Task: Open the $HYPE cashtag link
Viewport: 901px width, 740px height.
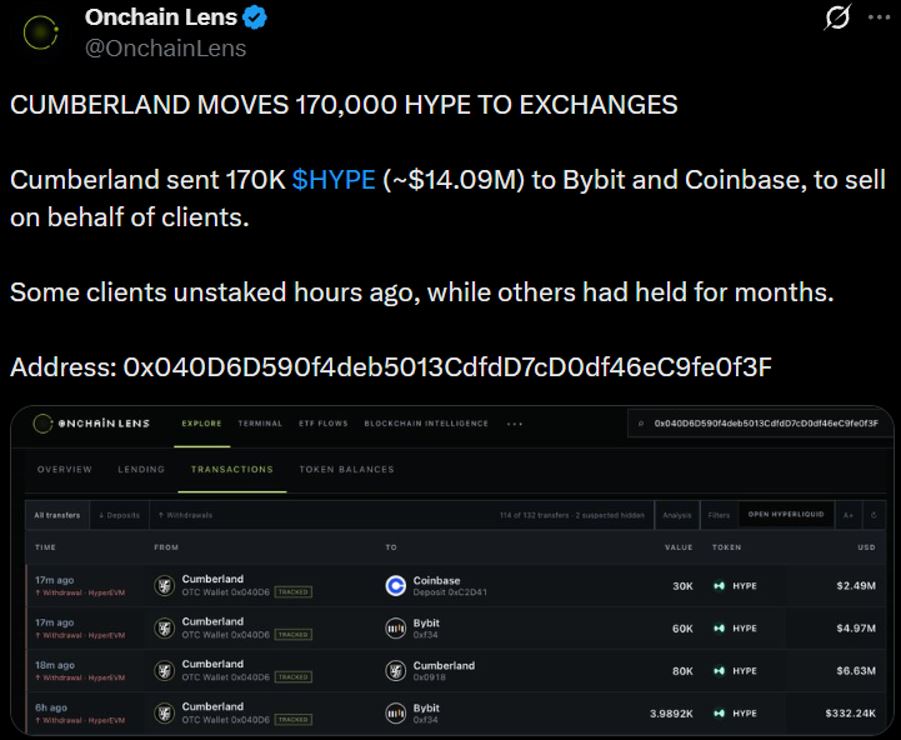Action: pyautogui.click(x=333, y=180)
